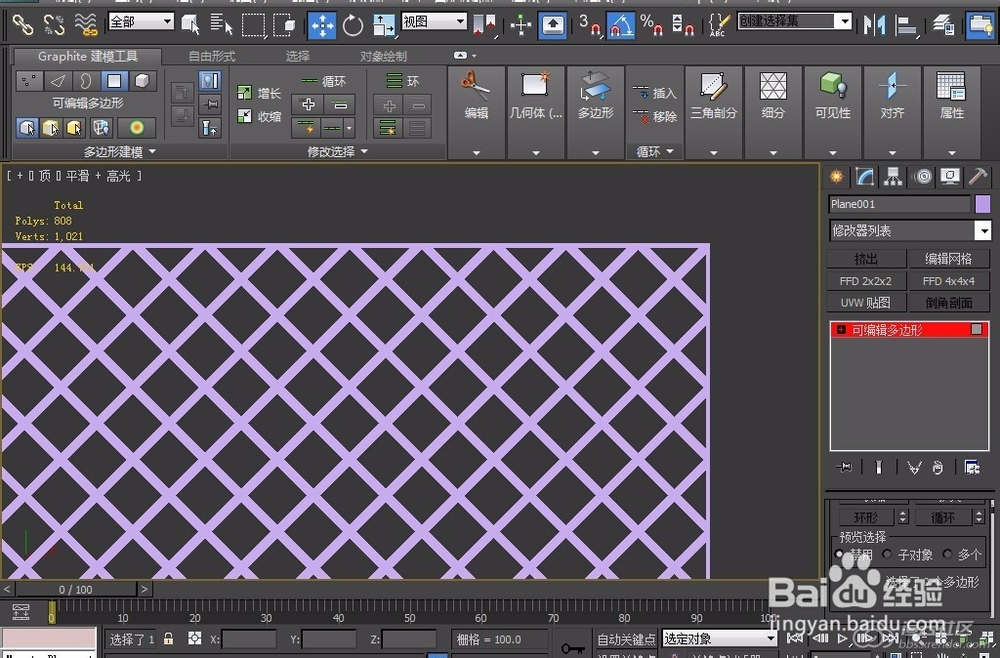Open the 对象绘制 ribbon tab
This screenshot has width=1000, height=658.
point(383,56)
